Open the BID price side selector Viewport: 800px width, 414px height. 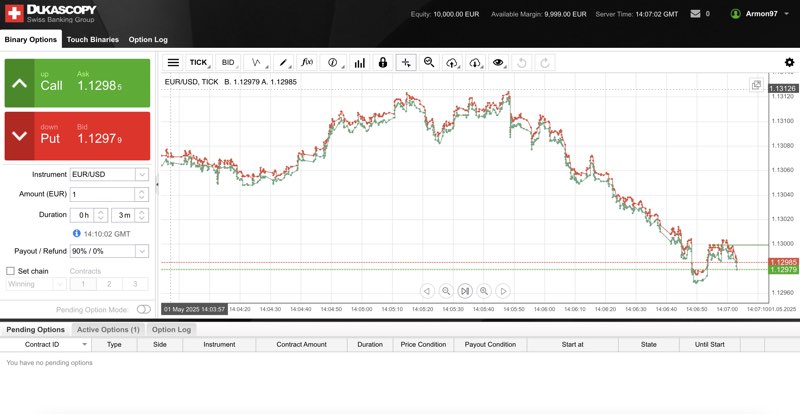[x=229, y=63]
